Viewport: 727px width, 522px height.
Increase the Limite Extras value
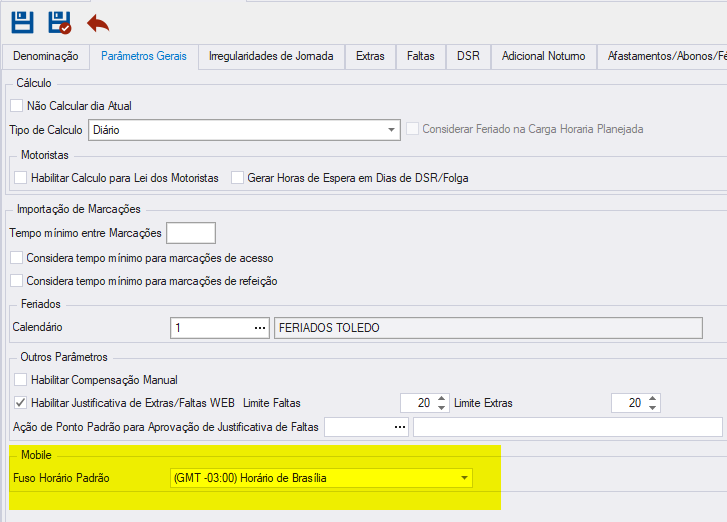point(652,398)
